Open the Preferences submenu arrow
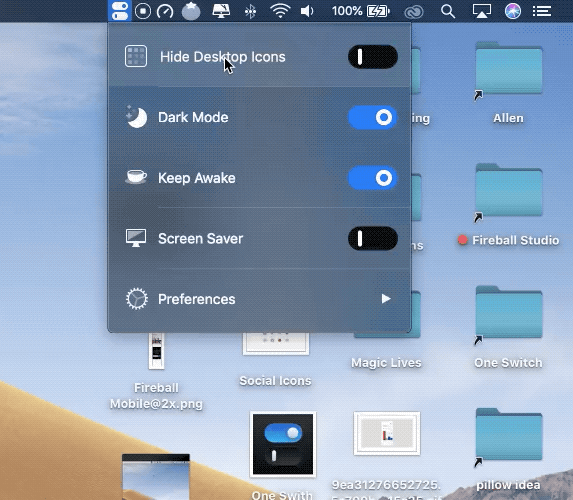The height and width of the screenshot is (500, 573). (x=386, y=299)
